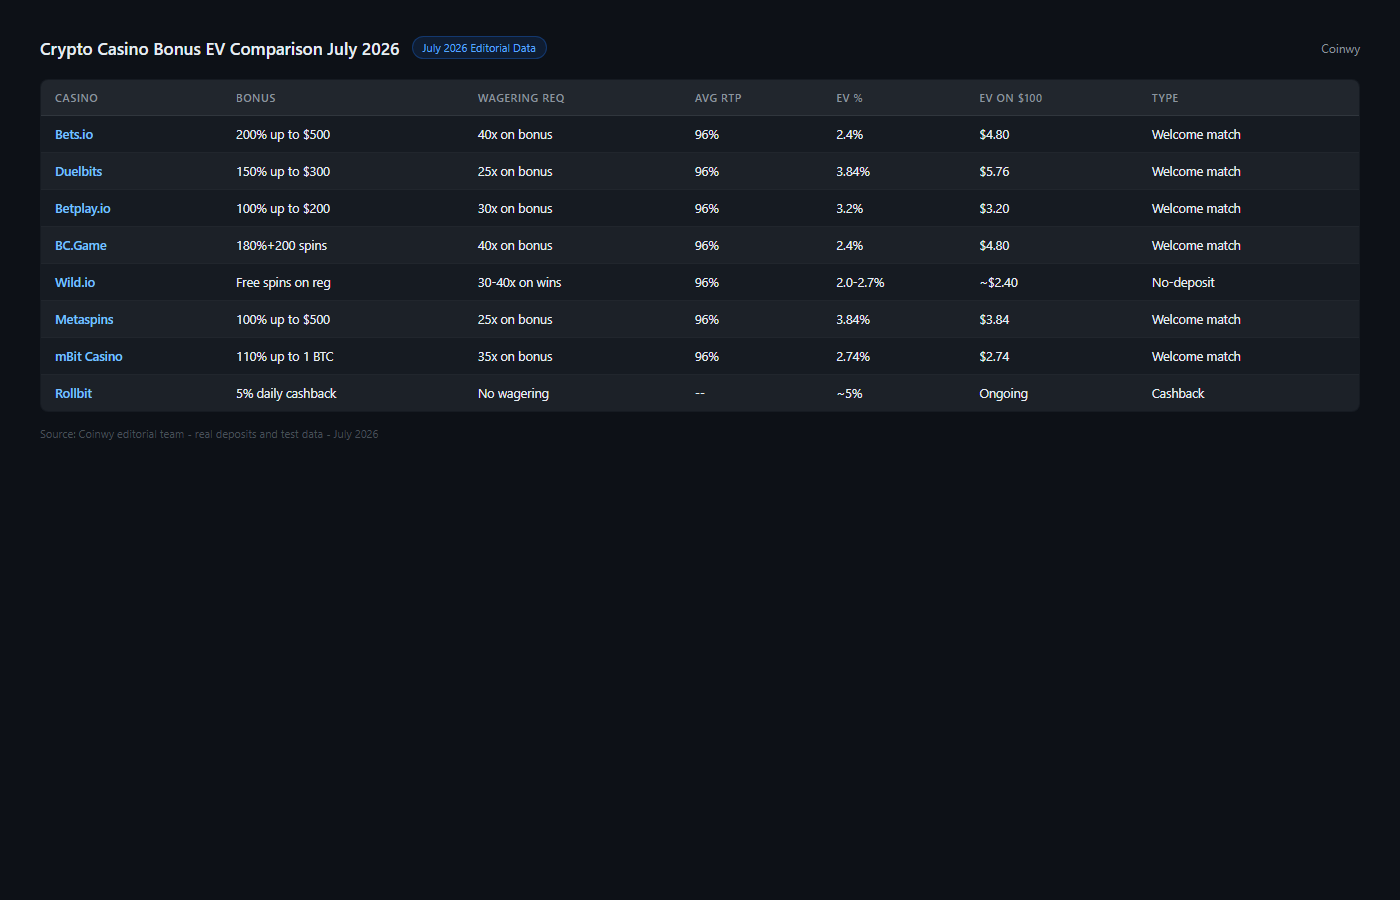This screenshot has width=1400, height=900.
Task: Click the TYPE column header
Action: tap(1165, 98)
